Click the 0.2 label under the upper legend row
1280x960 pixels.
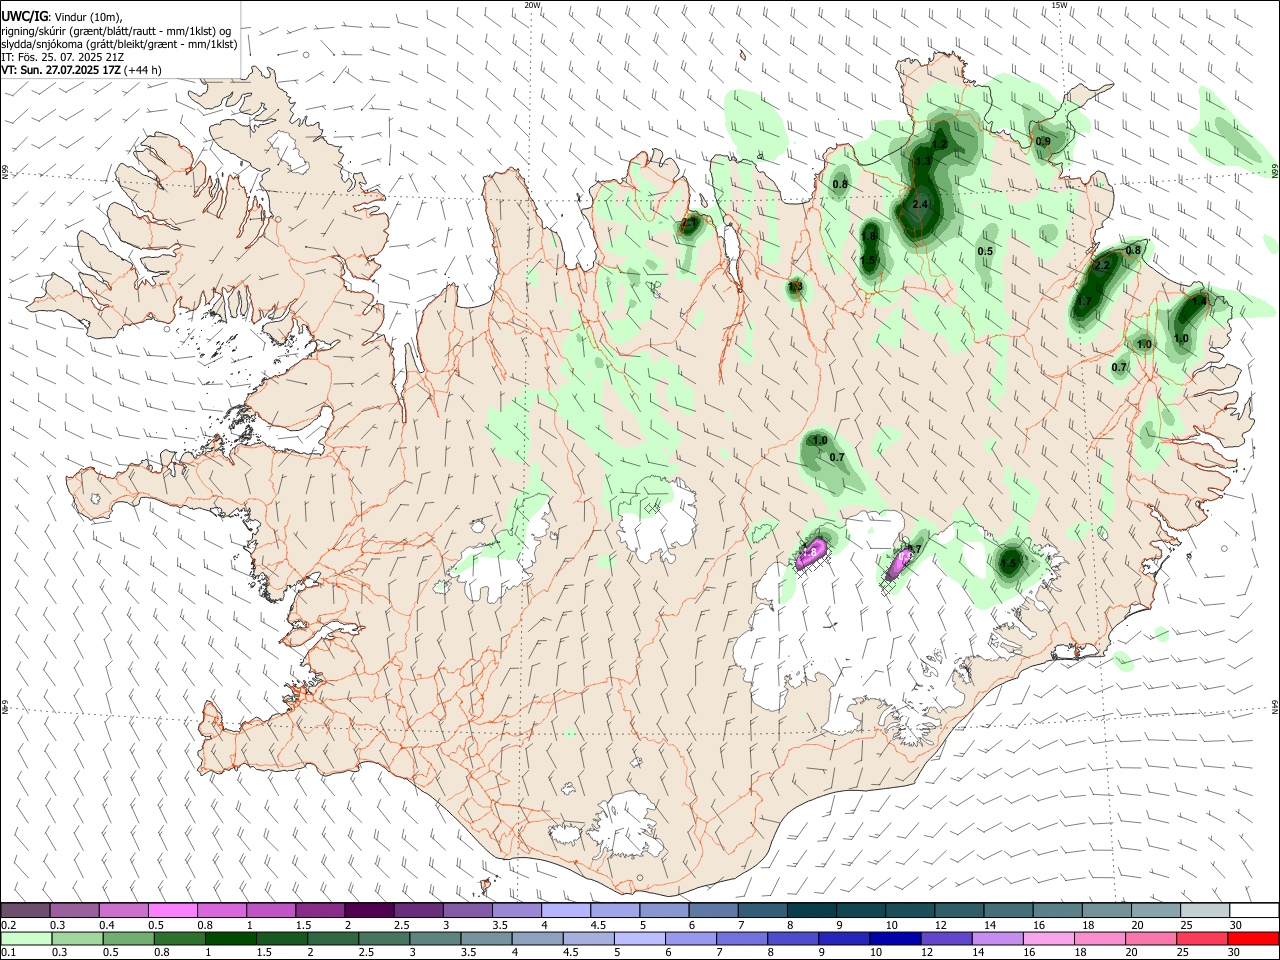(x=8, y=925)
